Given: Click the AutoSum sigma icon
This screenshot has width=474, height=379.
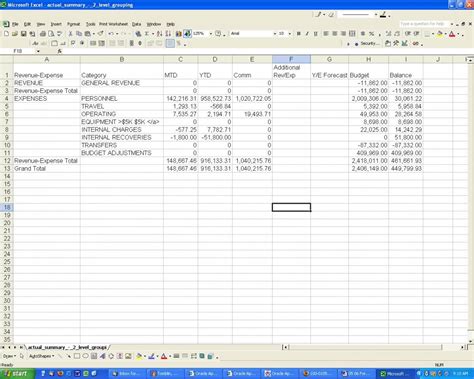Looking at the screenshot, I should coord(146,34).
